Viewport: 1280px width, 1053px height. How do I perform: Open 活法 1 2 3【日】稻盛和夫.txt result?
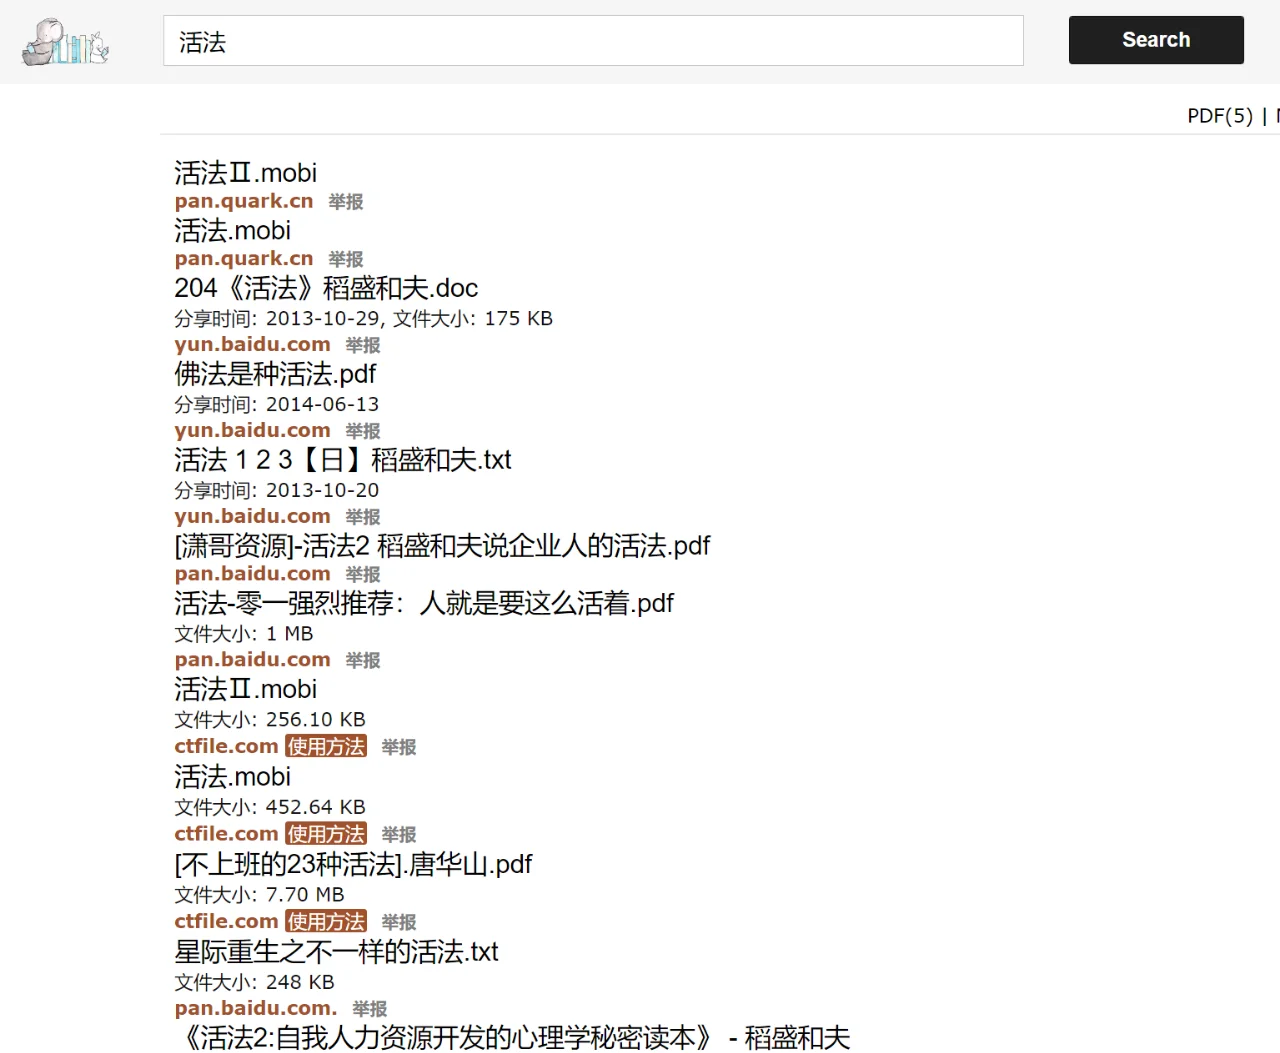click(x=343, y=460)
